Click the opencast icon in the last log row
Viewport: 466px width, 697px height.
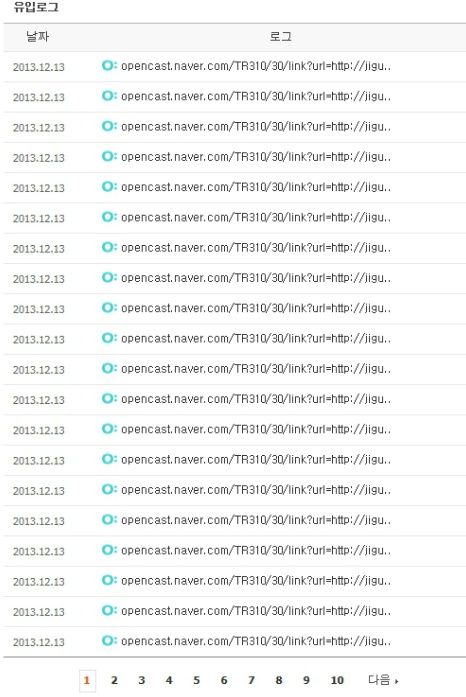click(109, 640)
